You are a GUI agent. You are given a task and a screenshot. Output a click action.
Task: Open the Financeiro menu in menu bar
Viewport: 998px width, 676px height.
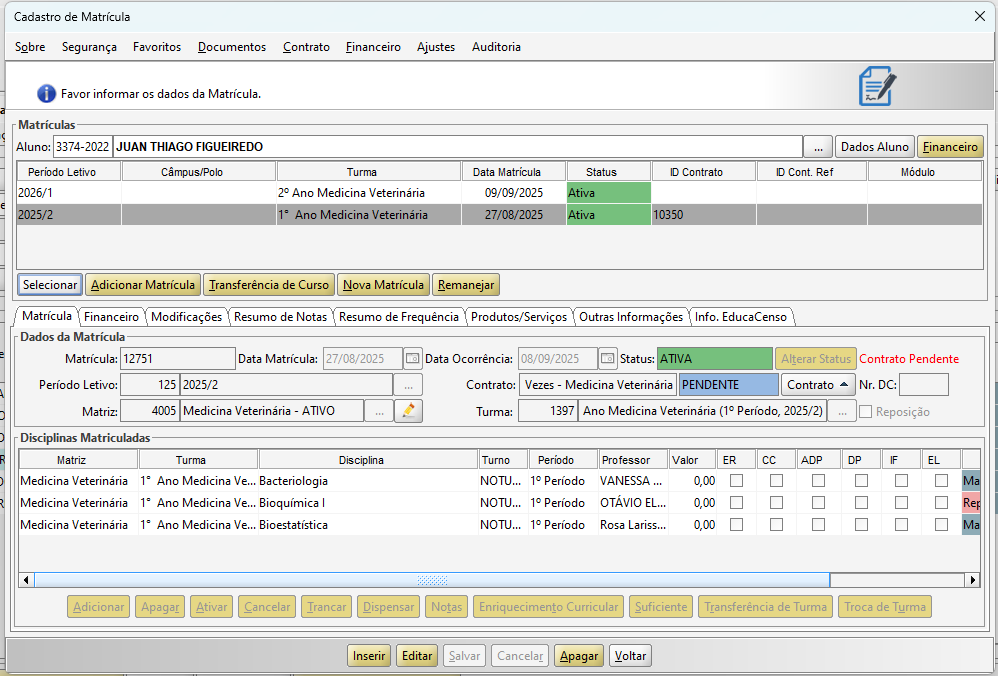tap(373, 46)
